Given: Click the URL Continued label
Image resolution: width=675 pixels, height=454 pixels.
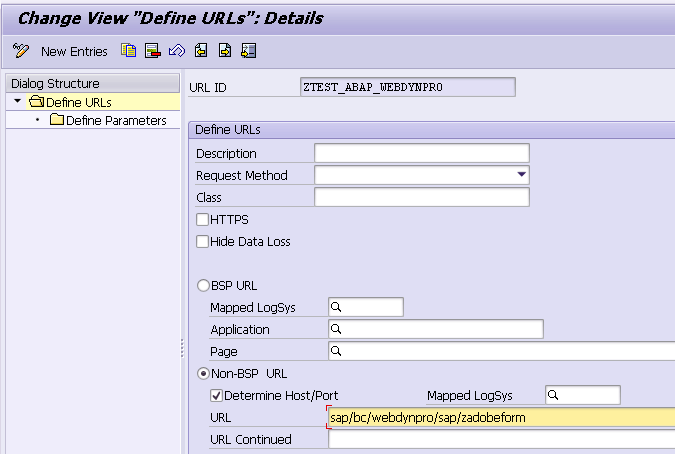Looking at the screenshot, I should click(251, 439).
